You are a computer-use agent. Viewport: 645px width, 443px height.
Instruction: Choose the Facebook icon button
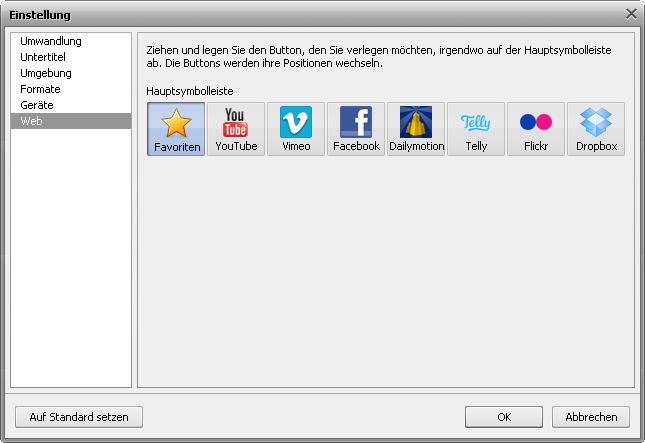click(x=356, y=129)
